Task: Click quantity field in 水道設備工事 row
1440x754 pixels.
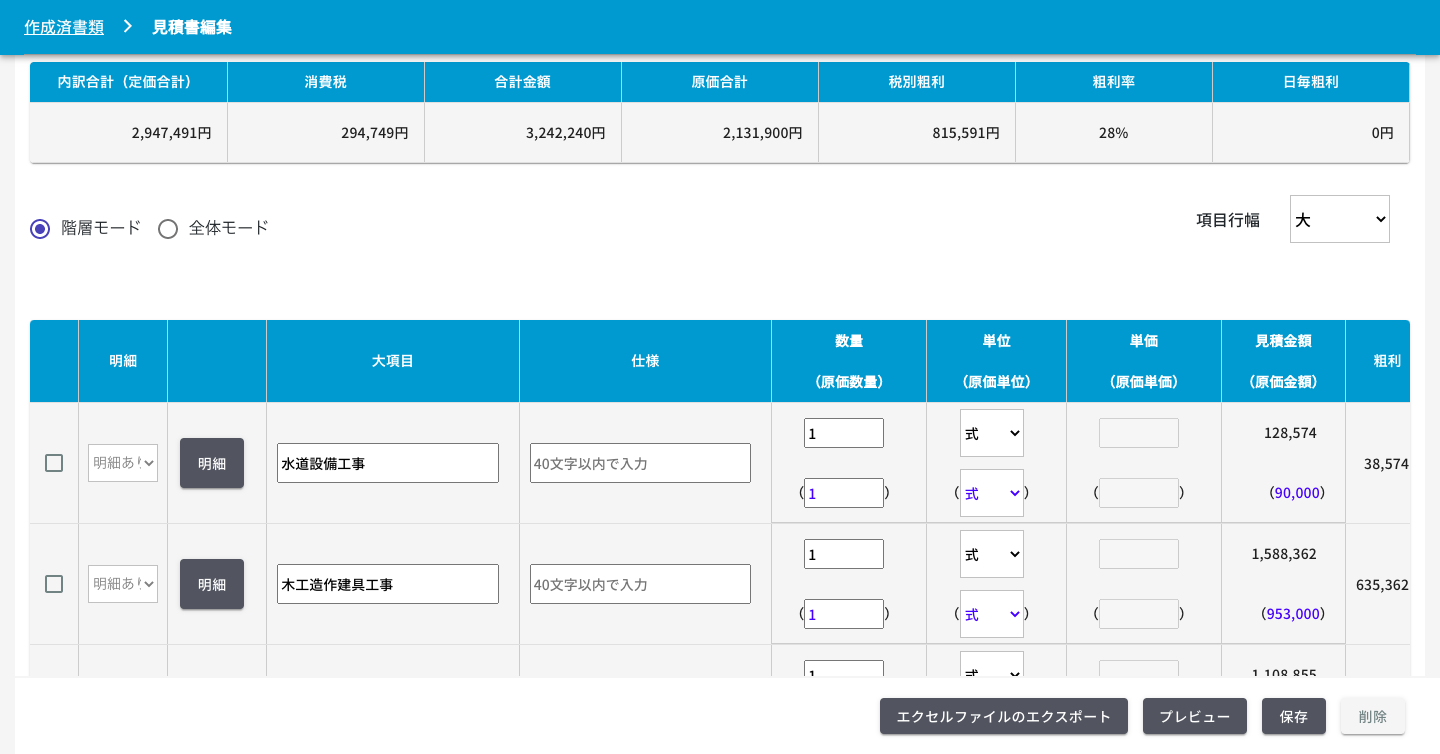Action: click(x=844, y=433)
